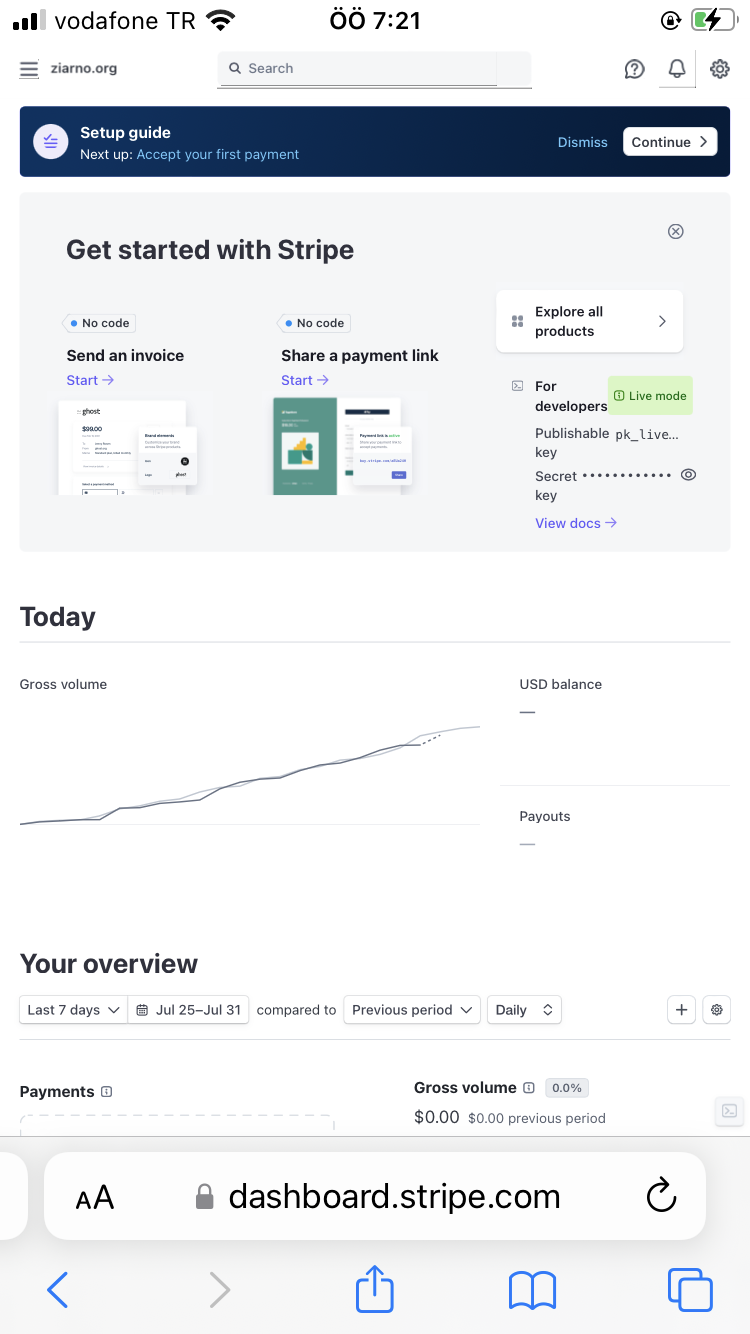Image resolution: width=750 pixels, height=1334 pixels.
Task: Expand Explore all products
Action: click(589, 321)
